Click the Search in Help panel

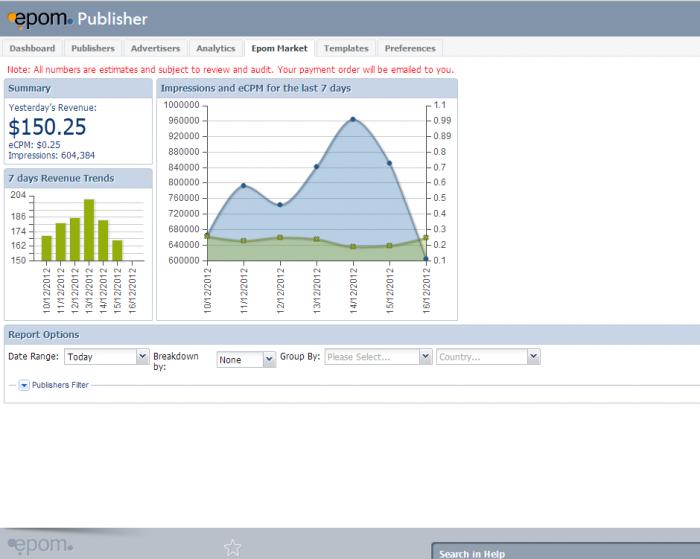(x=565, y=552)
